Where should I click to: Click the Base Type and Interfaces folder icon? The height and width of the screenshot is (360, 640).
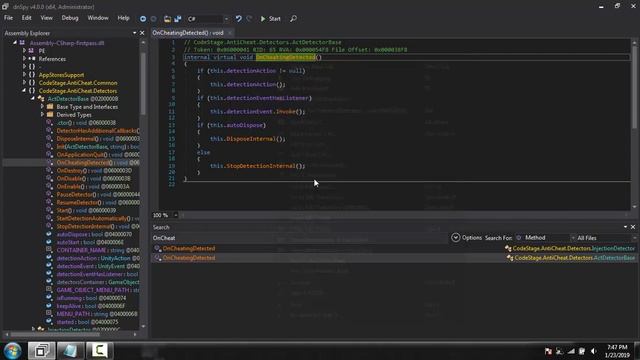pos(50,107)
